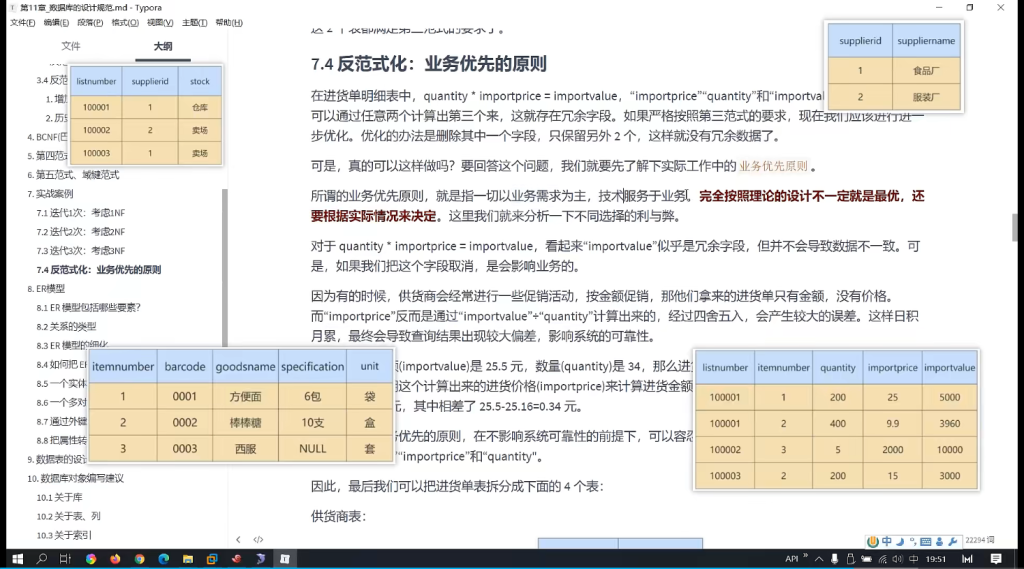The width and height of the screenshot is (1024, 569).
Task: Go to outline item 7.3 迭代3次：考虑3NF
Action: click(80, 251)
